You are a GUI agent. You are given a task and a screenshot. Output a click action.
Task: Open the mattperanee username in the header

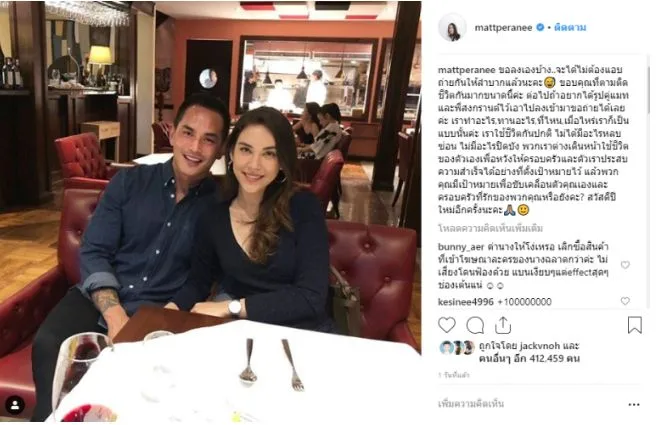(503, 28)
